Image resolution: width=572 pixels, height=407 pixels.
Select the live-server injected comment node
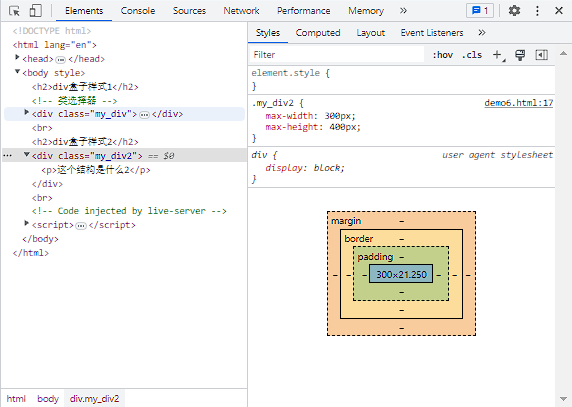tap(129, 211)
